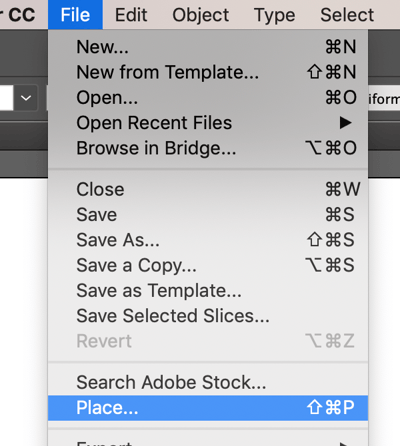
Task: Open the control bar dropdown chevron
Action: pos(26,98)
